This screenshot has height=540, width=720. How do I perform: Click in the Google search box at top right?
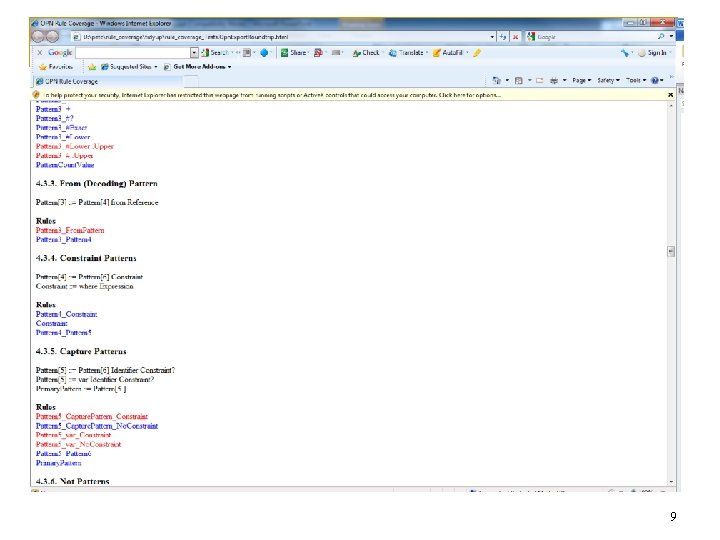coord(595,36)
